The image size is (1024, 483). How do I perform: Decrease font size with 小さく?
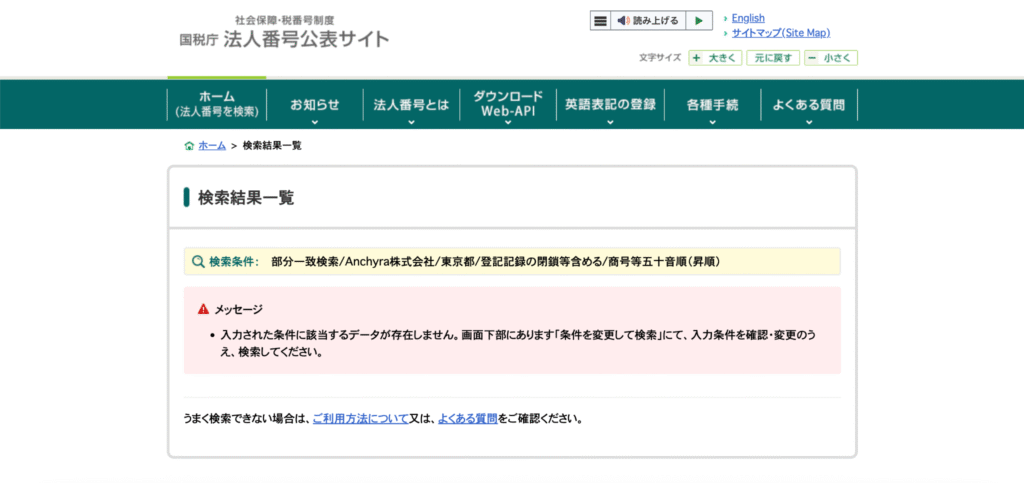[831, 58]
